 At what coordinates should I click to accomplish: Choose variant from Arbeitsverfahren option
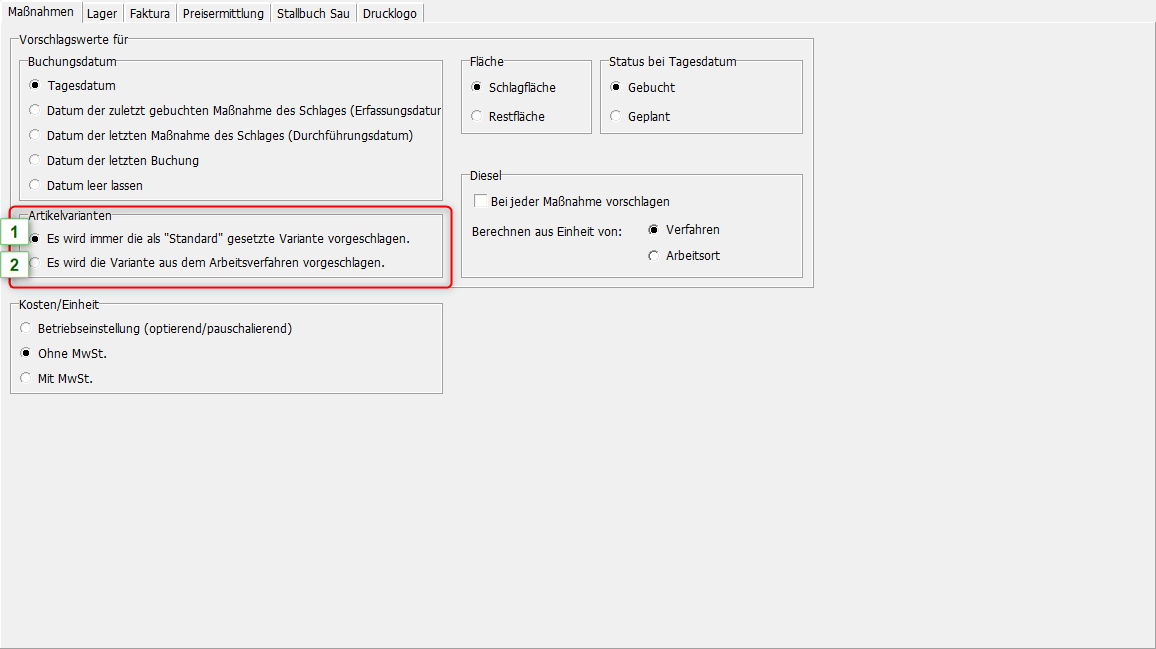pos(37,263)
